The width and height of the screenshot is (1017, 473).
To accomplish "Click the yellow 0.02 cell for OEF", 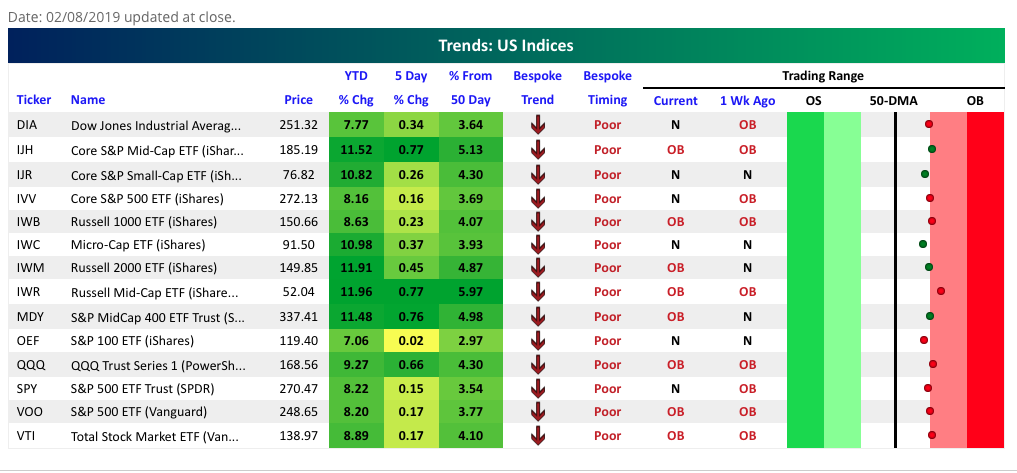I will [411, 340].
